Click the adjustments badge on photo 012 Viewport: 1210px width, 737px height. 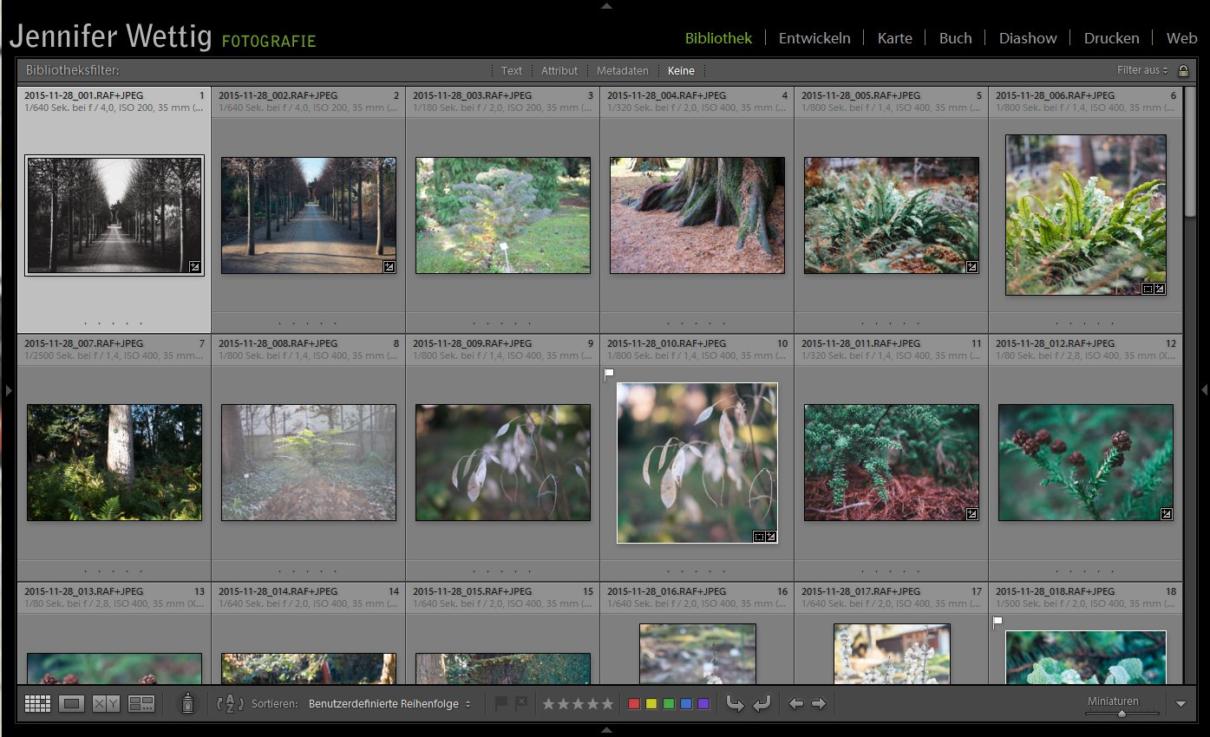point(1166,514)
